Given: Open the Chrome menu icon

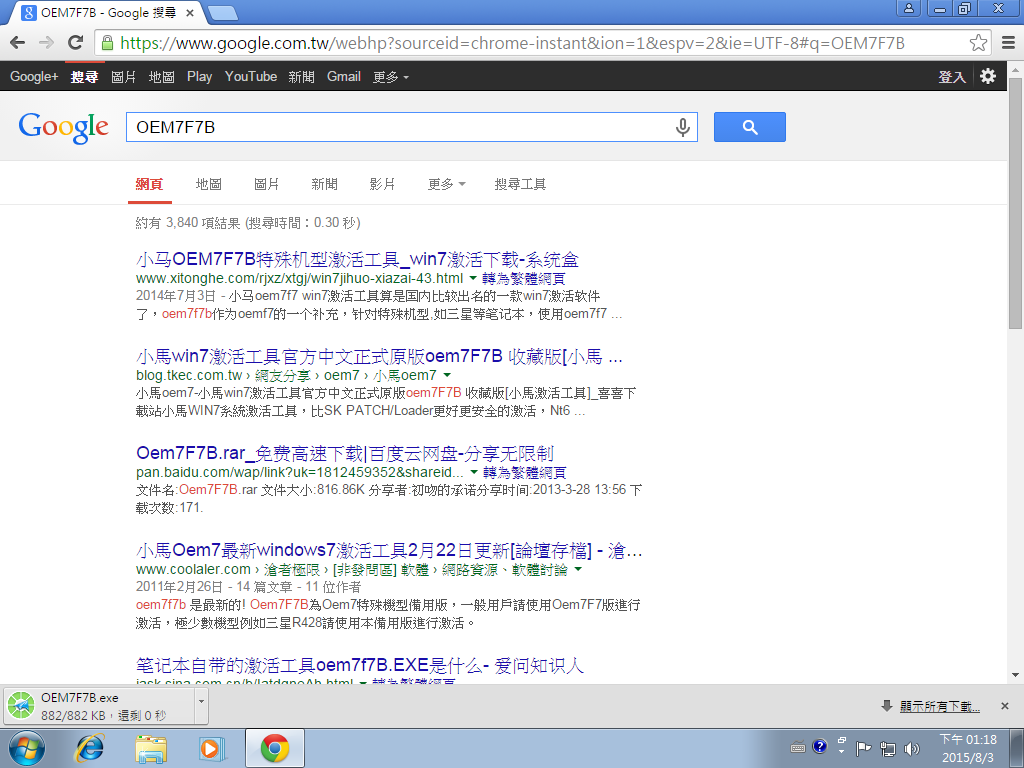Looking at the screenshot, I should [x=1008, y=43].
